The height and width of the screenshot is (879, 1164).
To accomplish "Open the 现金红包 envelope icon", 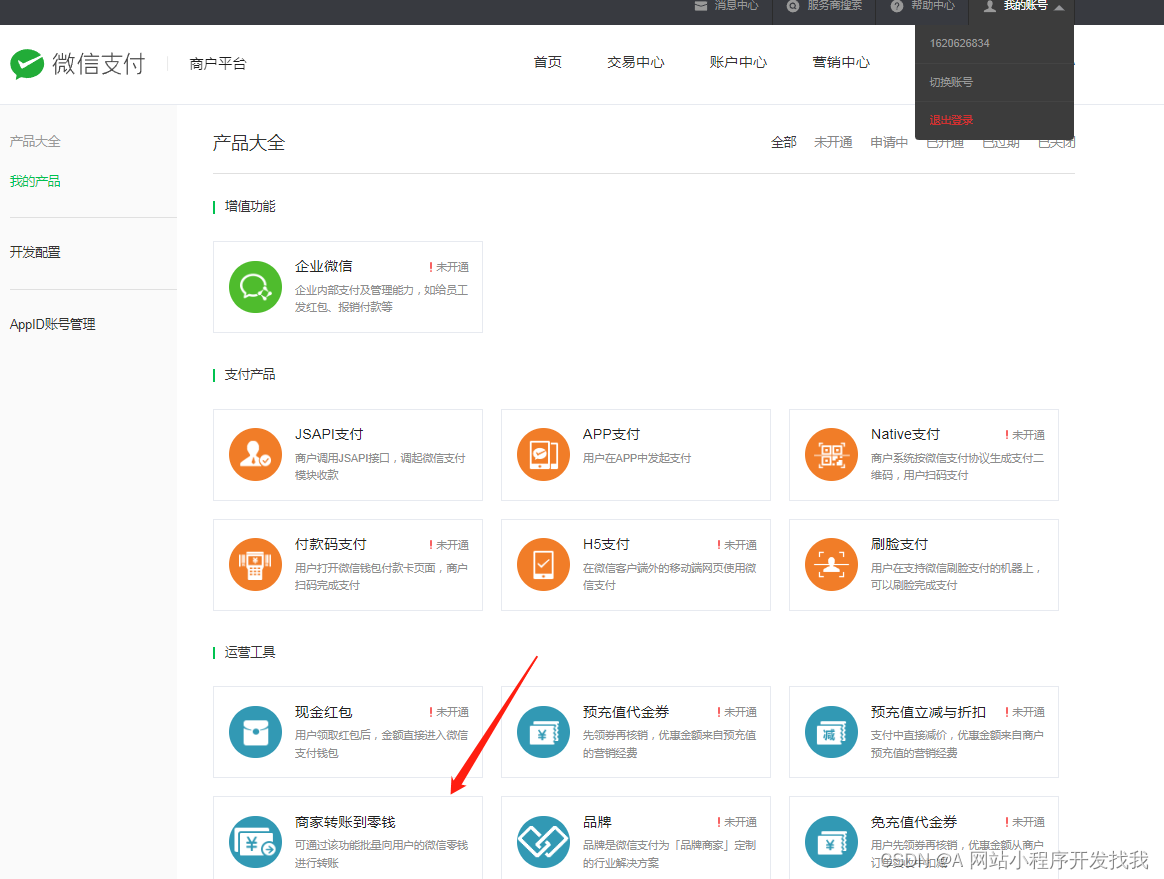I will [255, 732].
